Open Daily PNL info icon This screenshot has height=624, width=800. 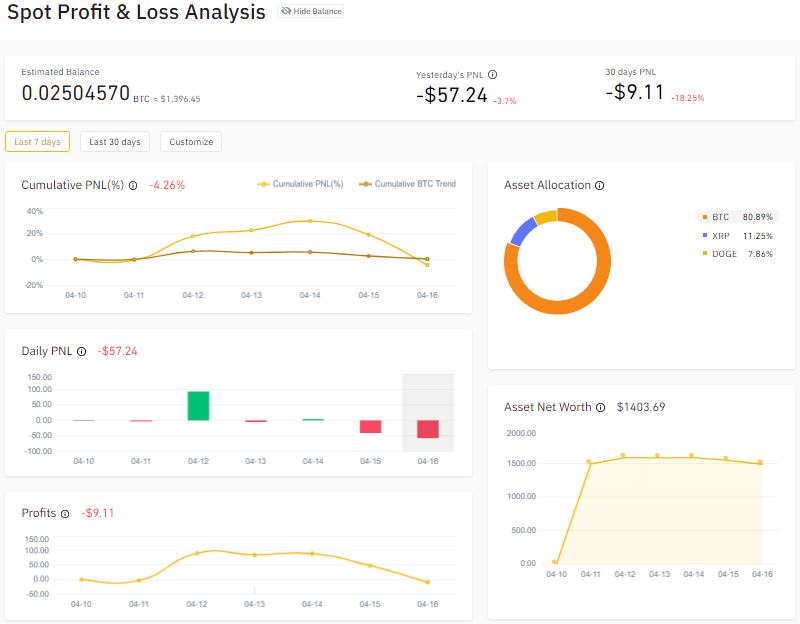[82, 352]
